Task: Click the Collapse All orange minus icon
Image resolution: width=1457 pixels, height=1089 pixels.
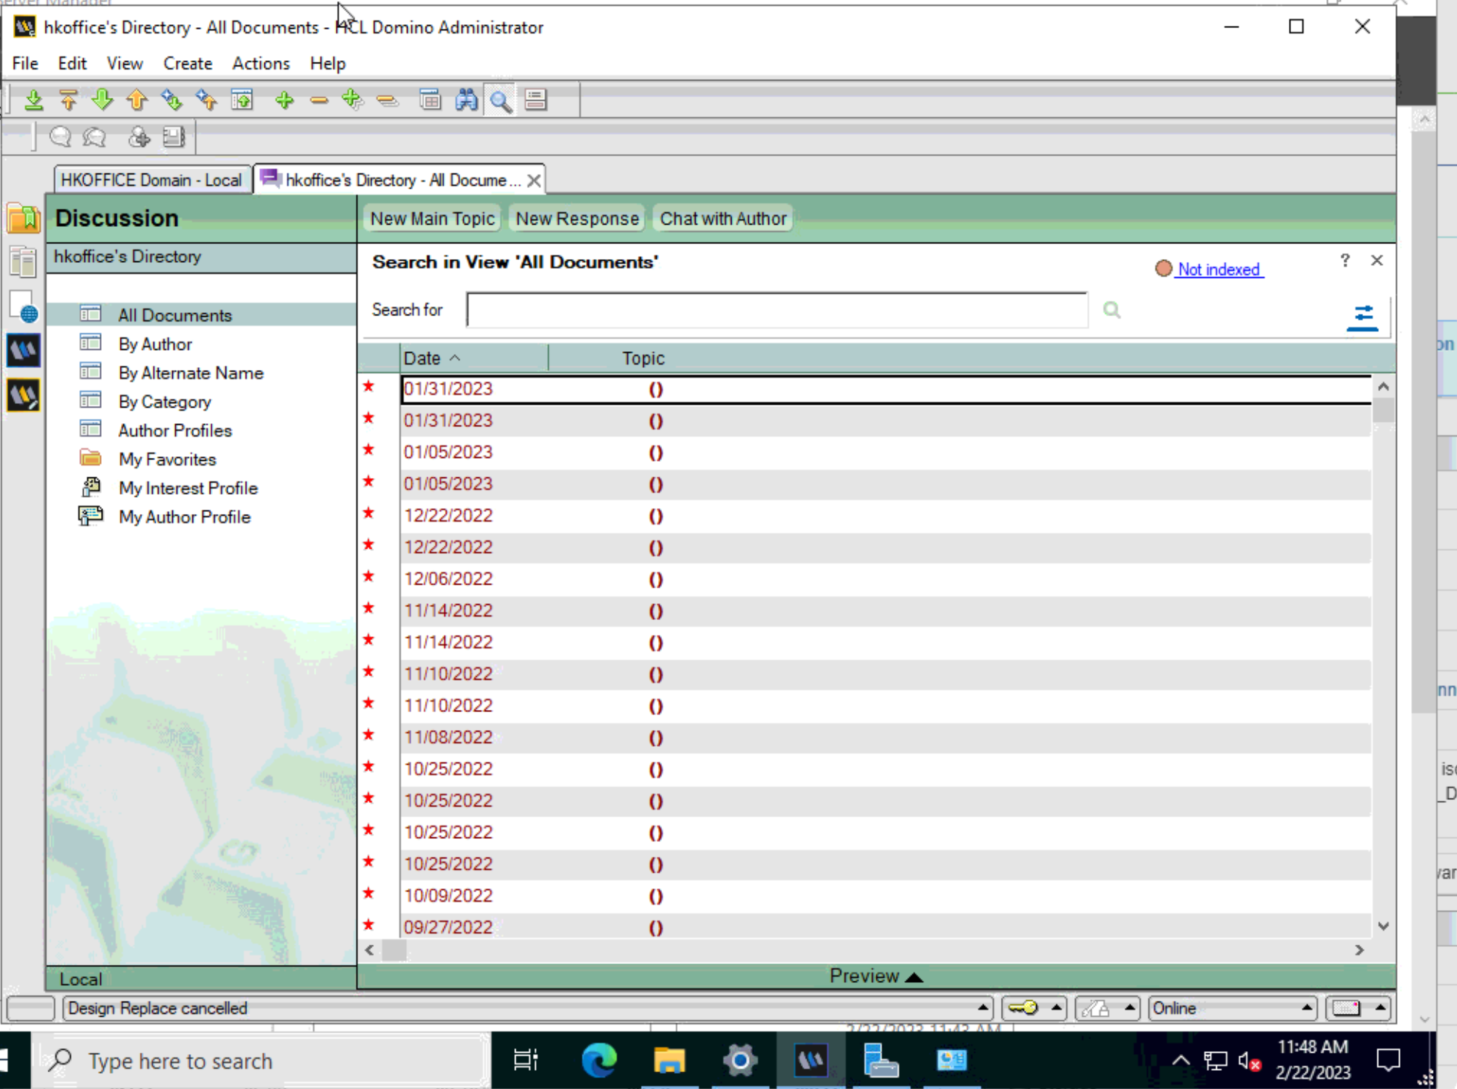Action: click(x=319, y=100)
